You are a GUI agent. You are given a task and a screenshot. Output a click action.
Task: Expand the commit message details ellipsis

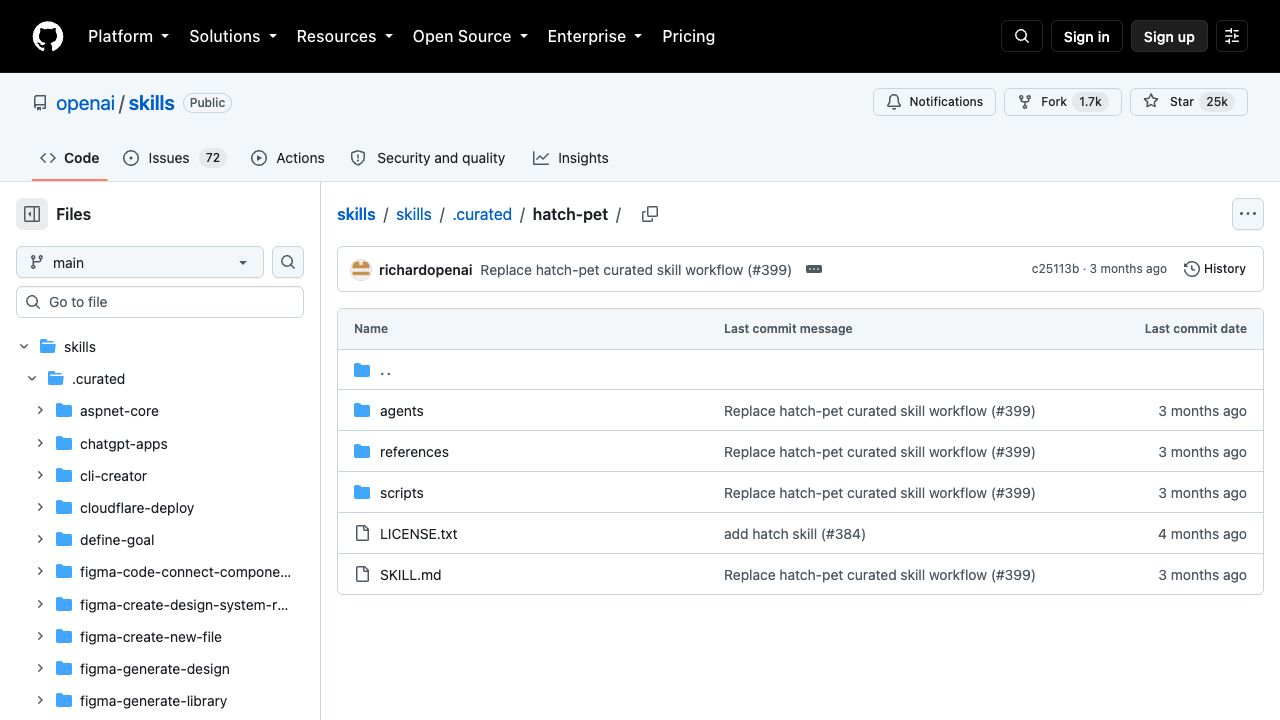point(814,269)
